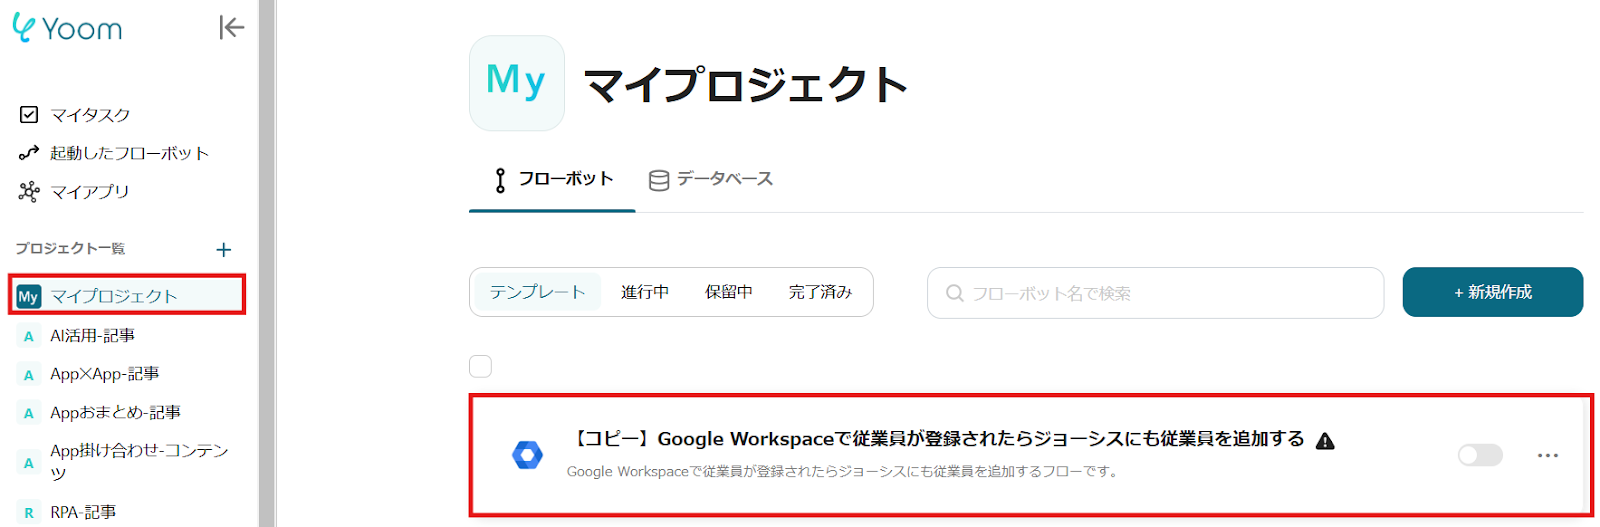This screenshot has height=527, width=1600.
Task: Check the select-all checkbox above the list
Action: point(481,366)
